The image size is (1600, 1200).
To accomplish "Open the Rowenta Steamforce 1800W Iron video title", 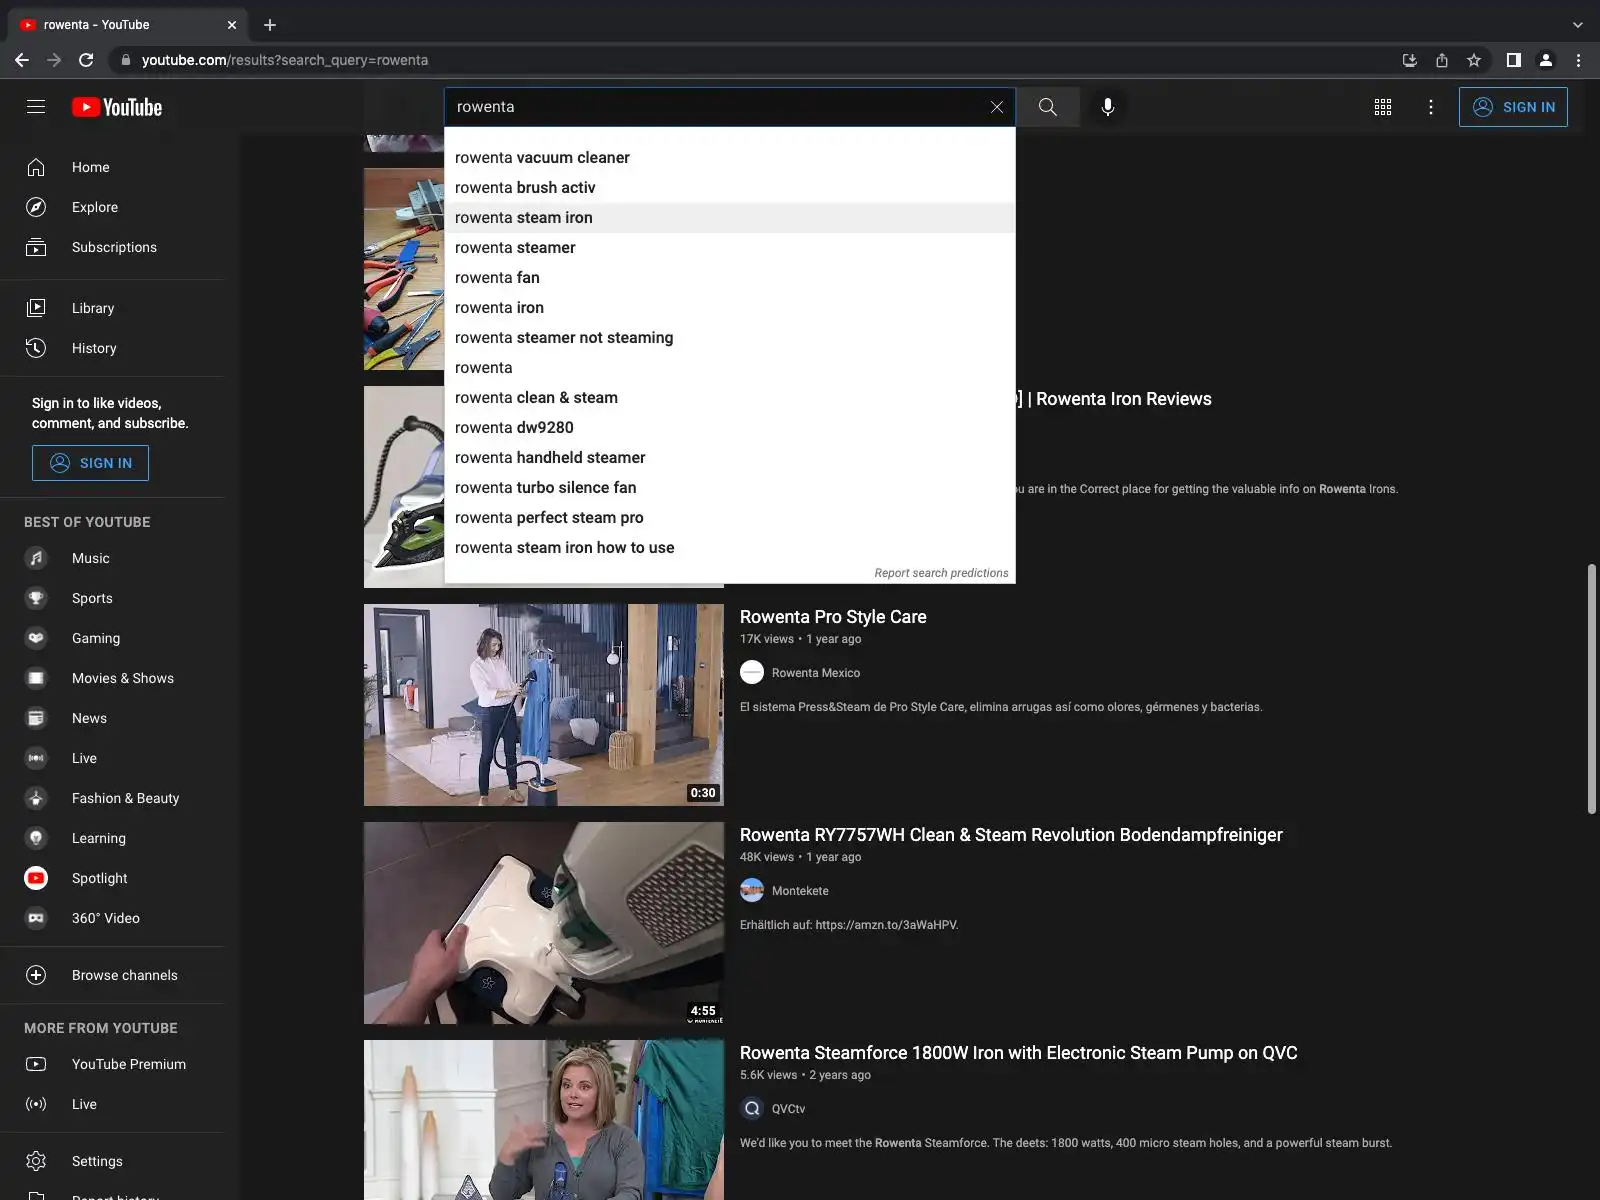I will point(1018,1053).
